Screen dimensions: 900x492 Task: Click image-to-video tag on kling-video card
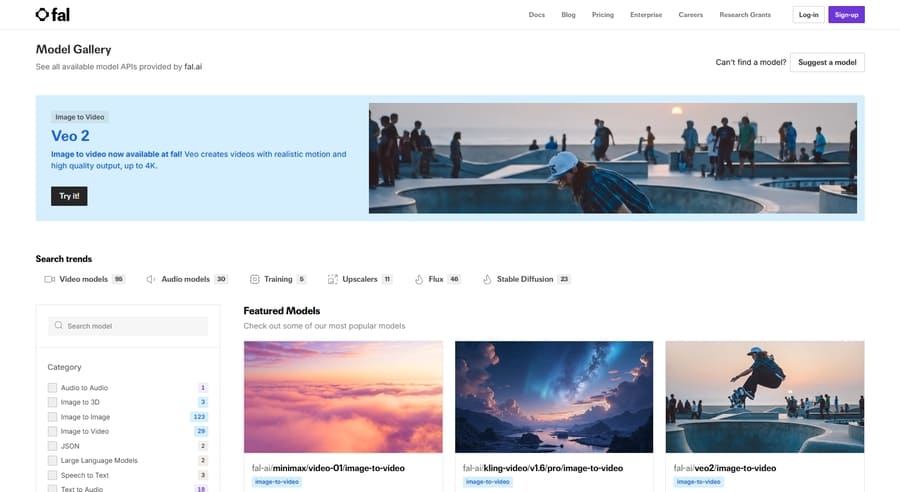point(488,482)
